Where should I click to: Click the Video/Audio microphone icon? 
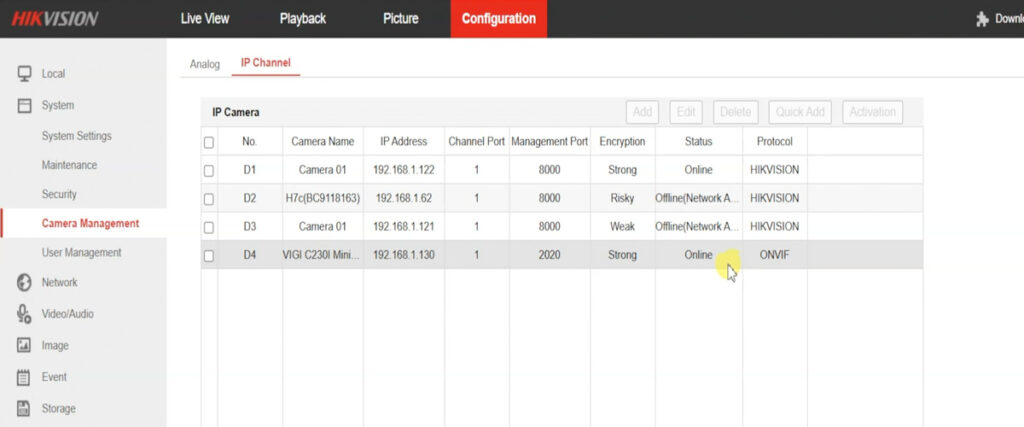(25, 314)
